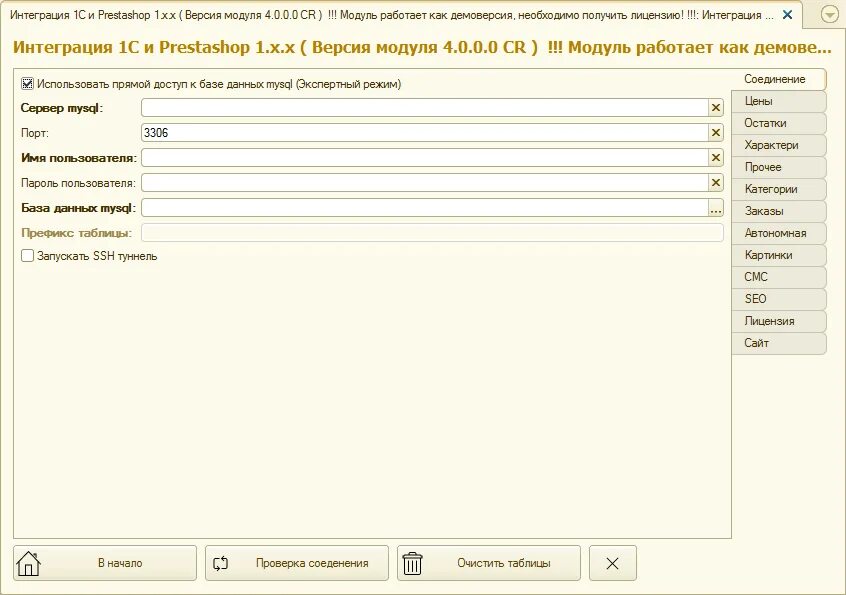The height and width of the screenshot is (595, 846).
Task: Clear the Порт field value
Action: pos(715,133)
